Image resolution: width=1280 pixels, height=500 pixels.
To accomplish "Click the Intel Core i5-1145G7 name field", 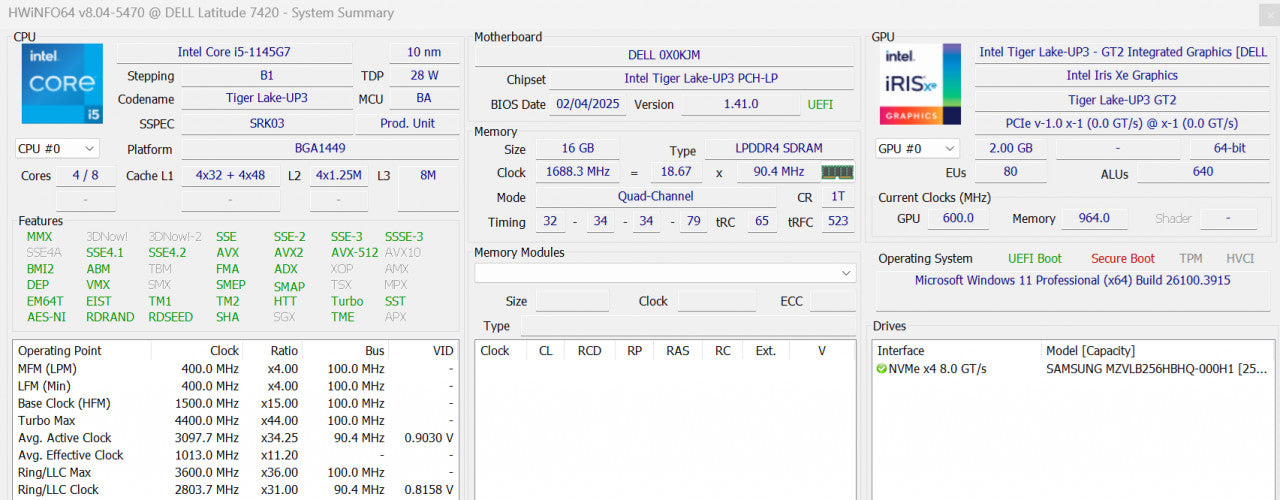I will point(234,52).
